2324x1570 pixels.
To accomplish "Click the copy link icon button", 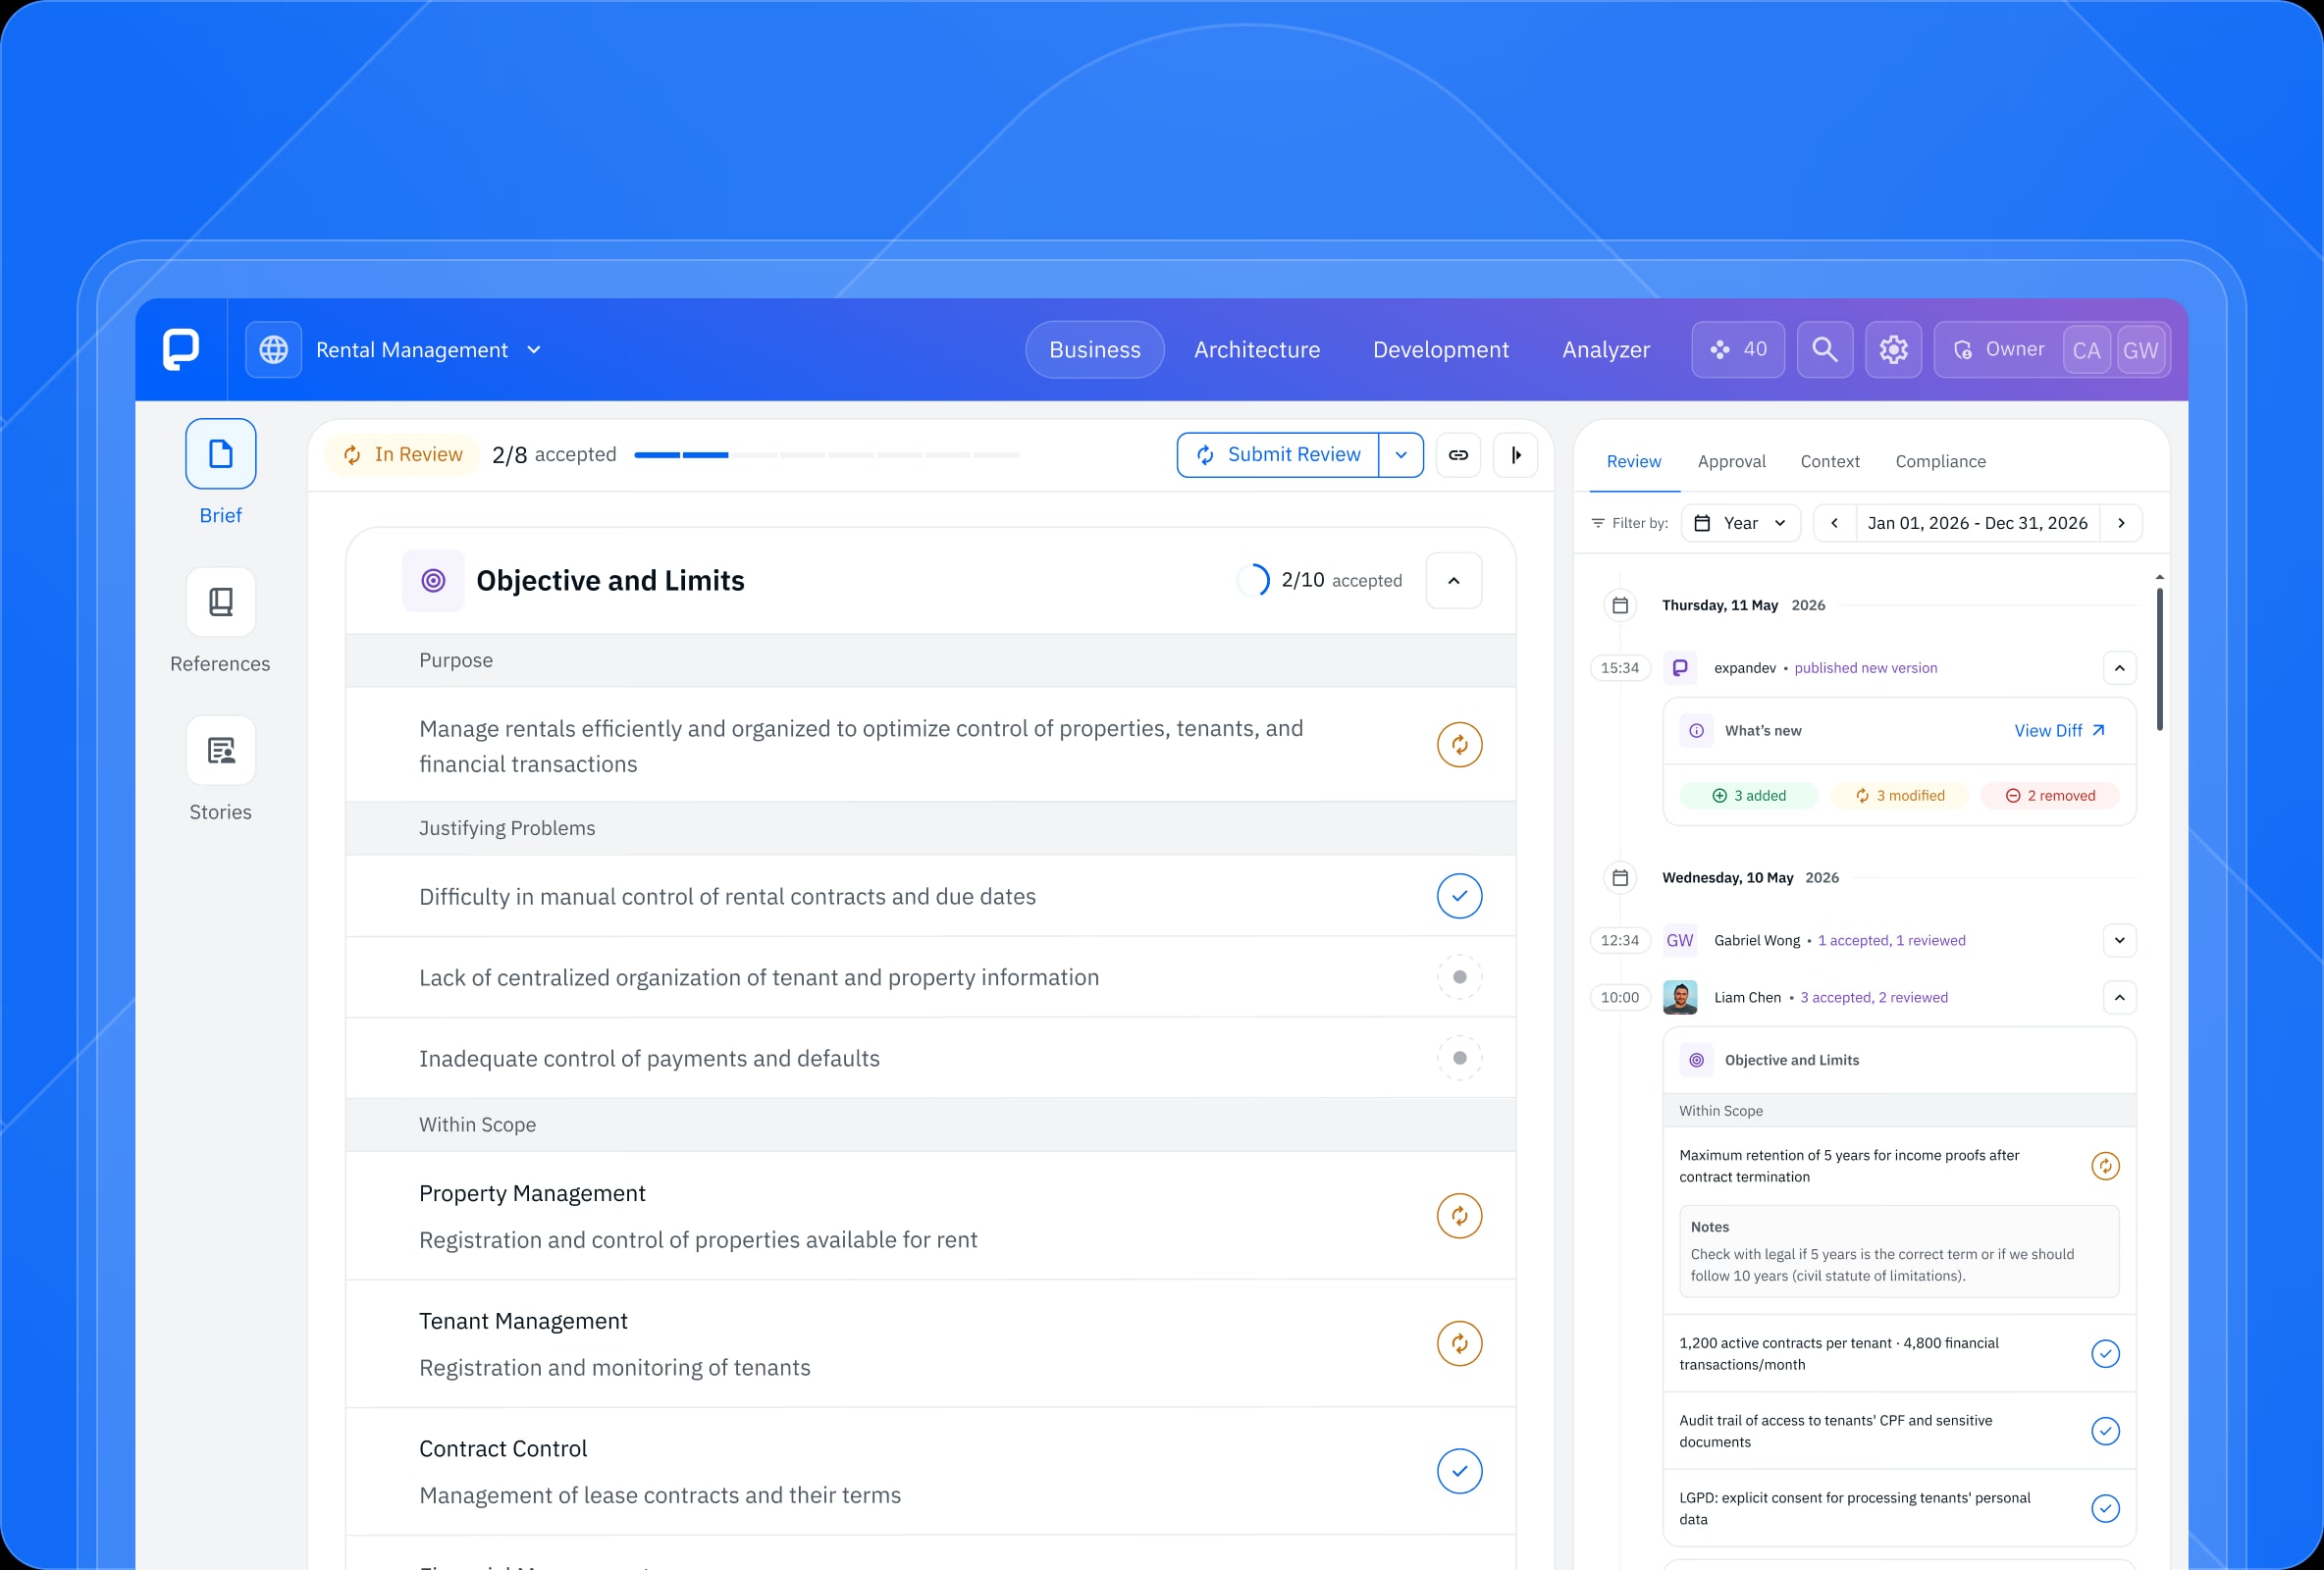I will coord(1458,455).
